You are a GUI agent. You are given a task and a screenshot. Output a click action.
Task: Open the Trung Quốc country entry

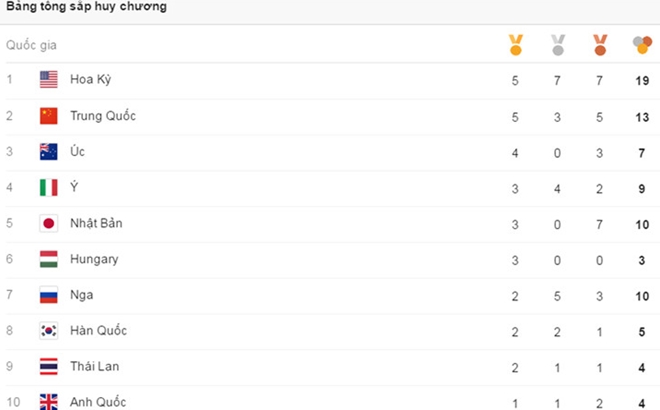[x=103, y=116]
